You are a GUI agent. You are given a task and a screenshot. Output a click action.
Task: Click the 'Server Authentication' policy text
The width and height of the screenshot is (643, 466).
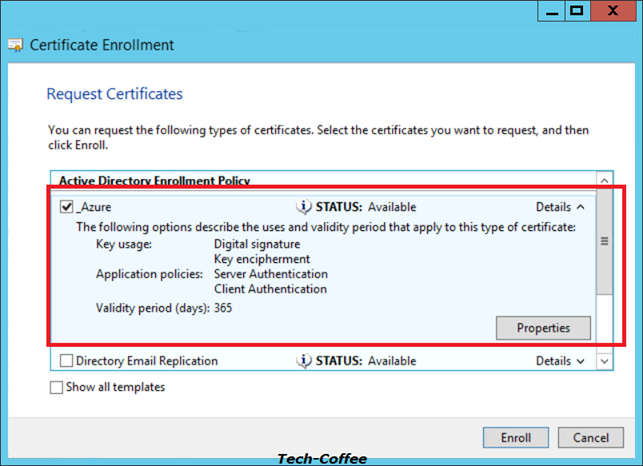(271, 274)
